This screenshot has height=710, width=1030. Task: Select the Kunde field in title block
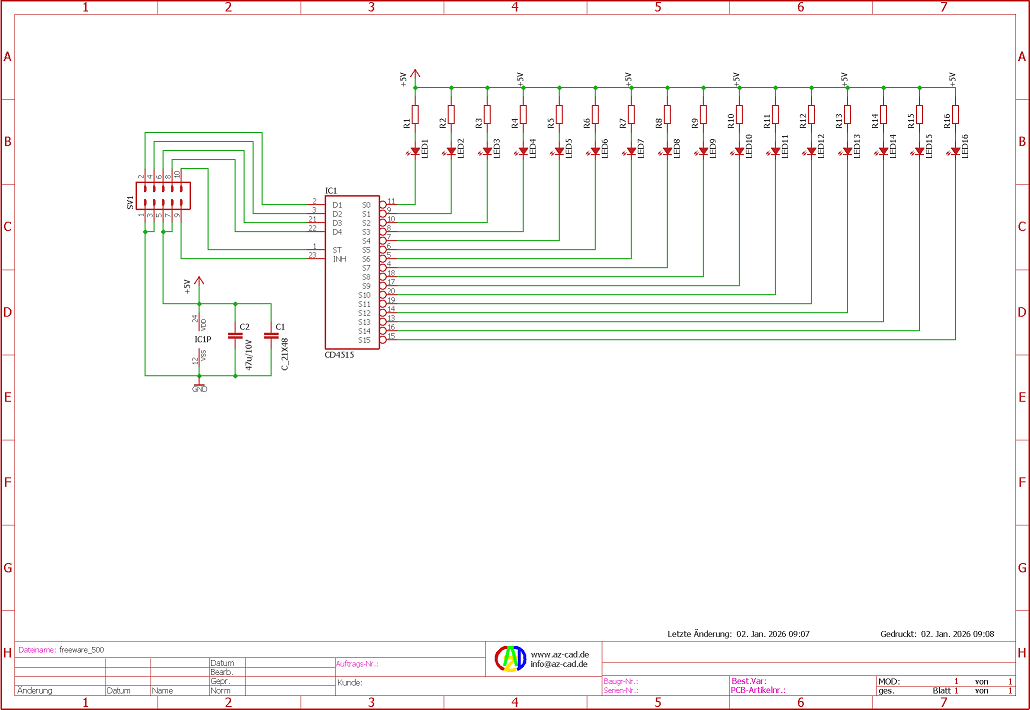coord(350,682)
